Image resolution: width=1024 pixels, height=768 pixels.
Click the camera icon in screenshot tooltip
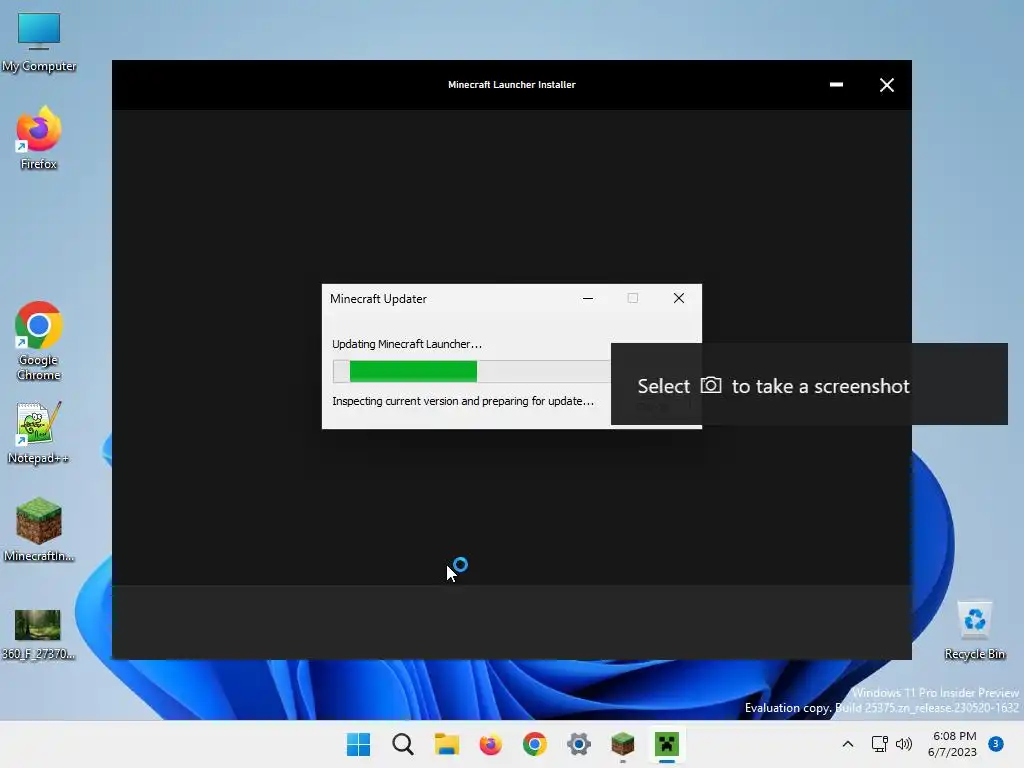pos(711,385)
